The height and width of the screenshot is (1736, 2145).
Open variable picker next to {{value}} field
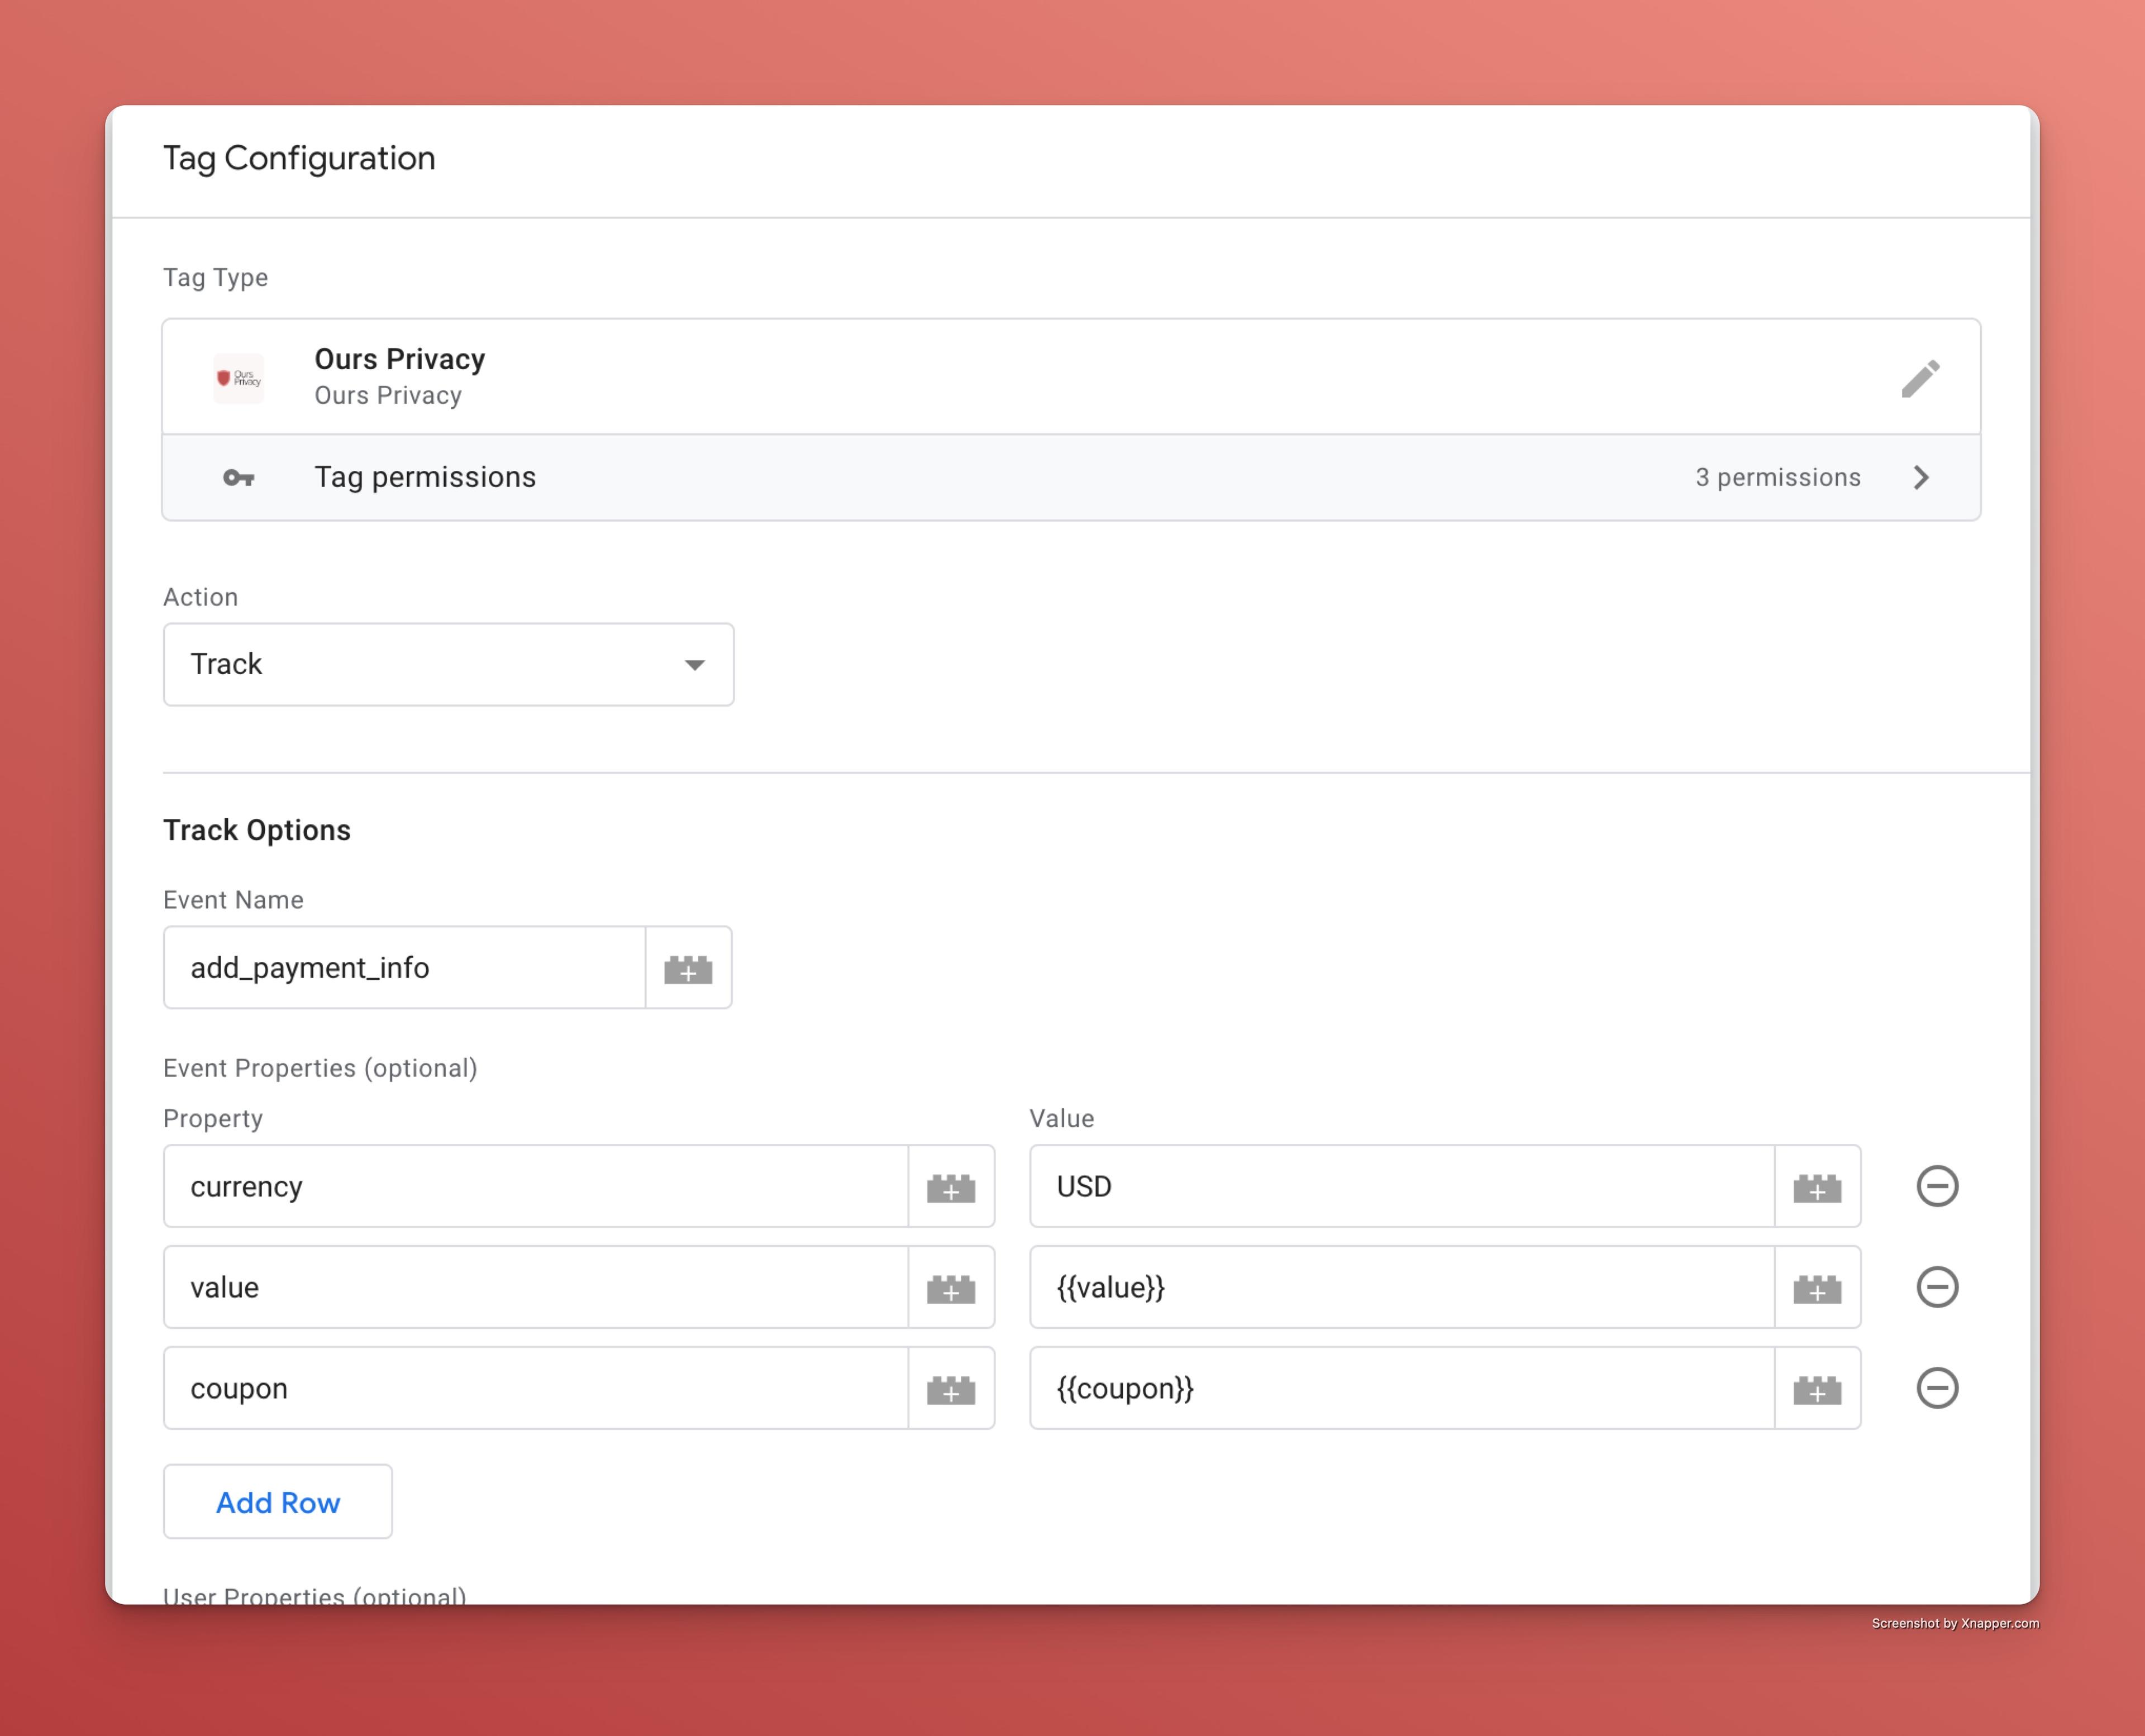click(x=1816, y=1288)
